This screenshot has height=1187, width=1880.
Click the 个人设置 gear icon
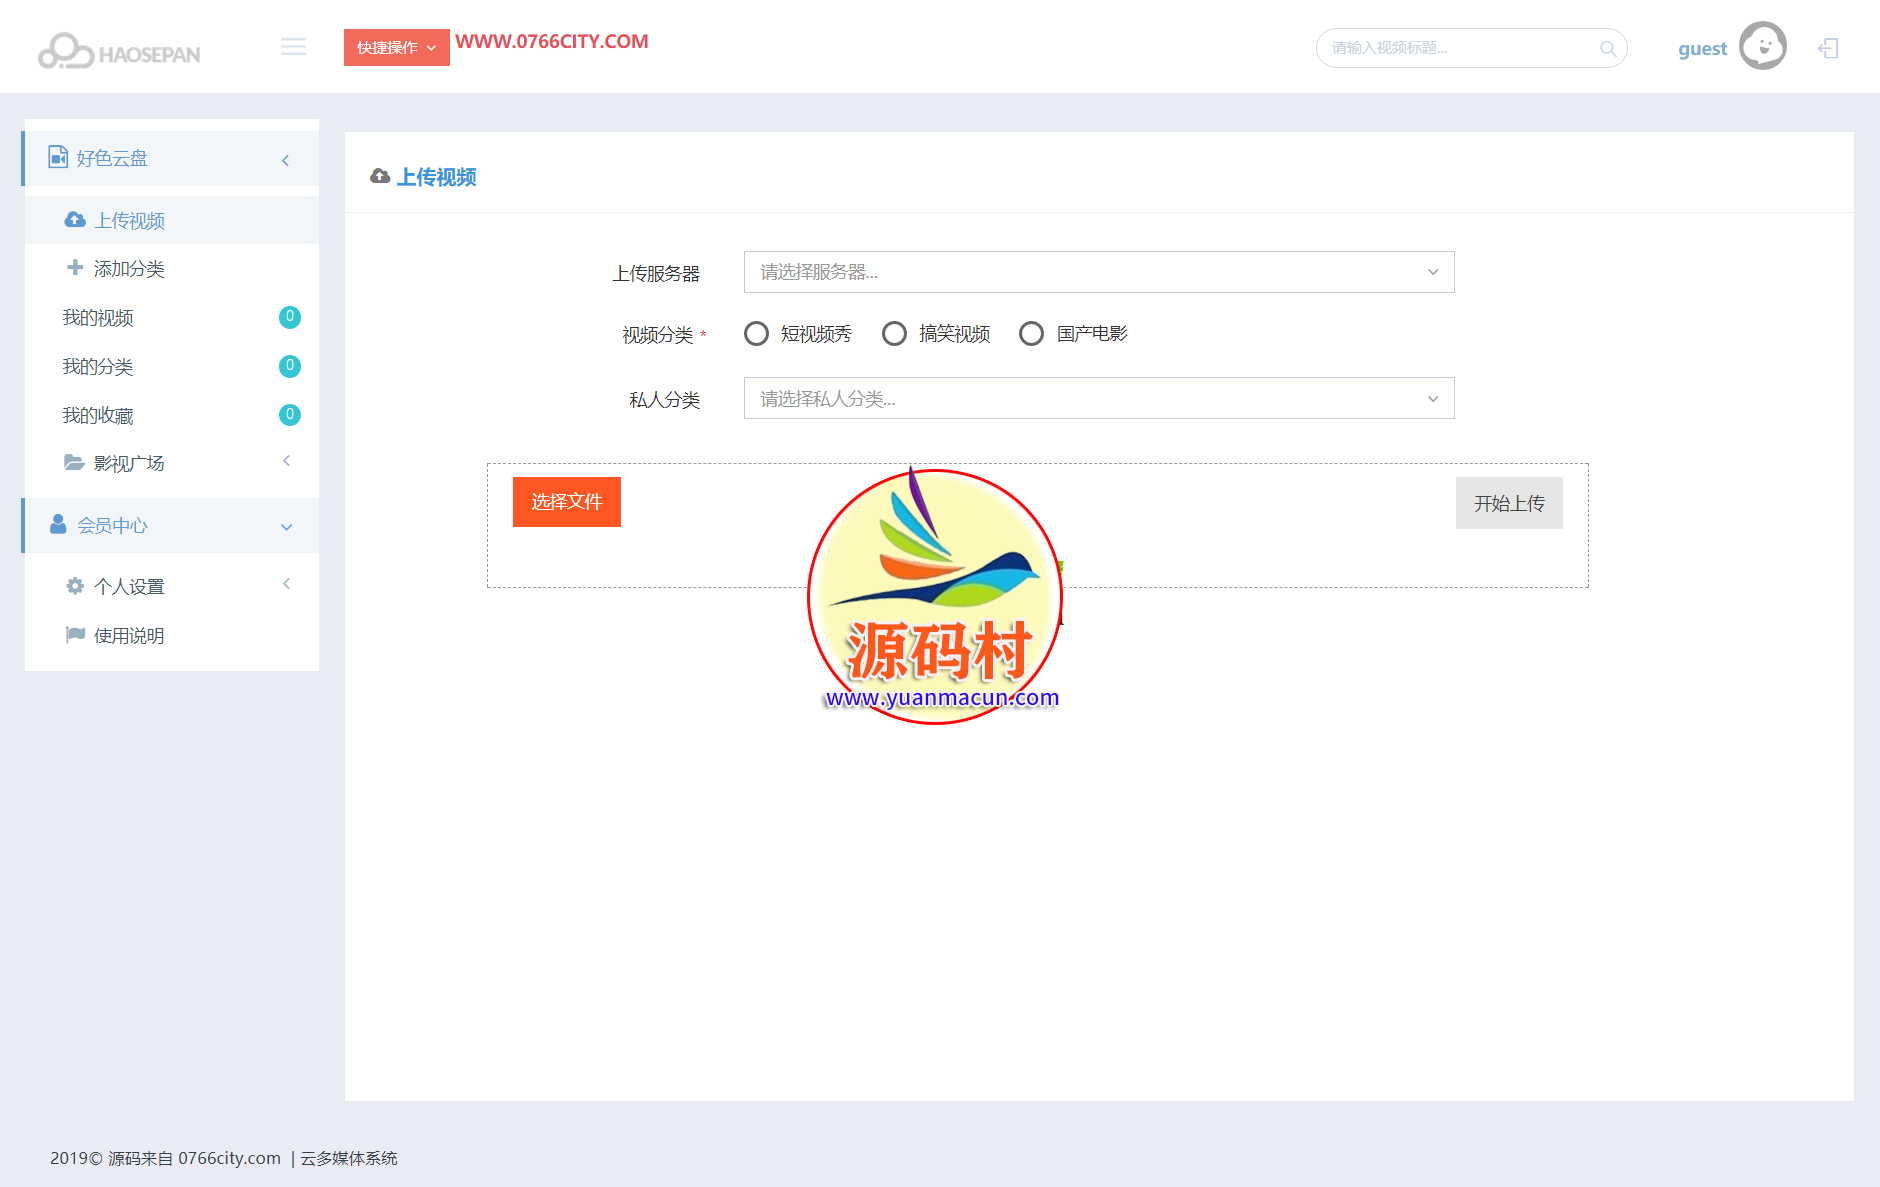(x=74, y=585)
